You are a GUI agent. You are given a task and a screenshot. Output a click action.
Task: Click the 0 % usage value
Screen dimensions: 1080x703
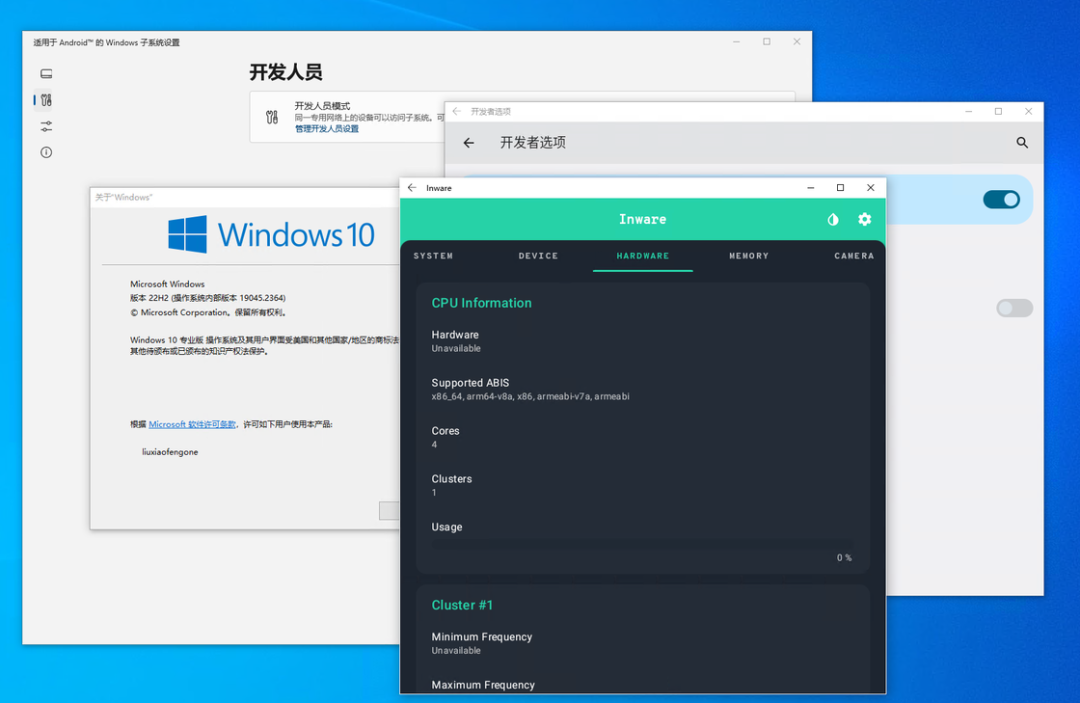tap(844, 558)
